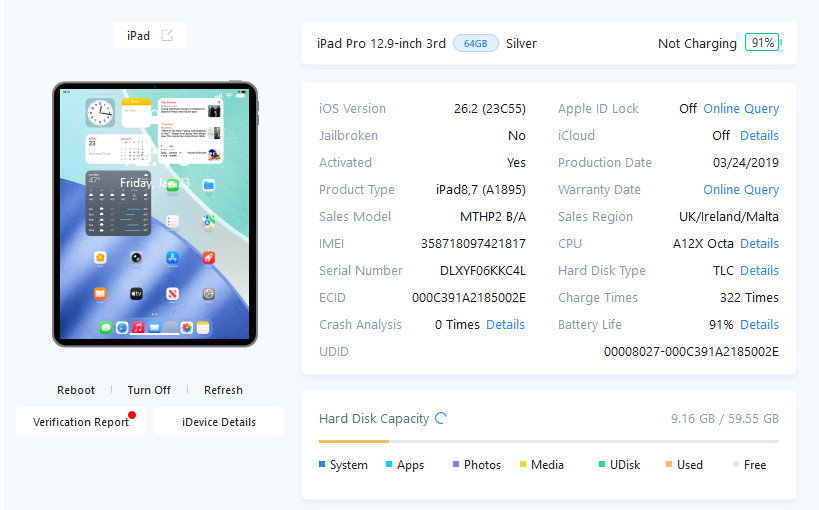Click the Hard Disk Capacity heading
Viewport: 819px width, 510px height.
pos(373,419)
